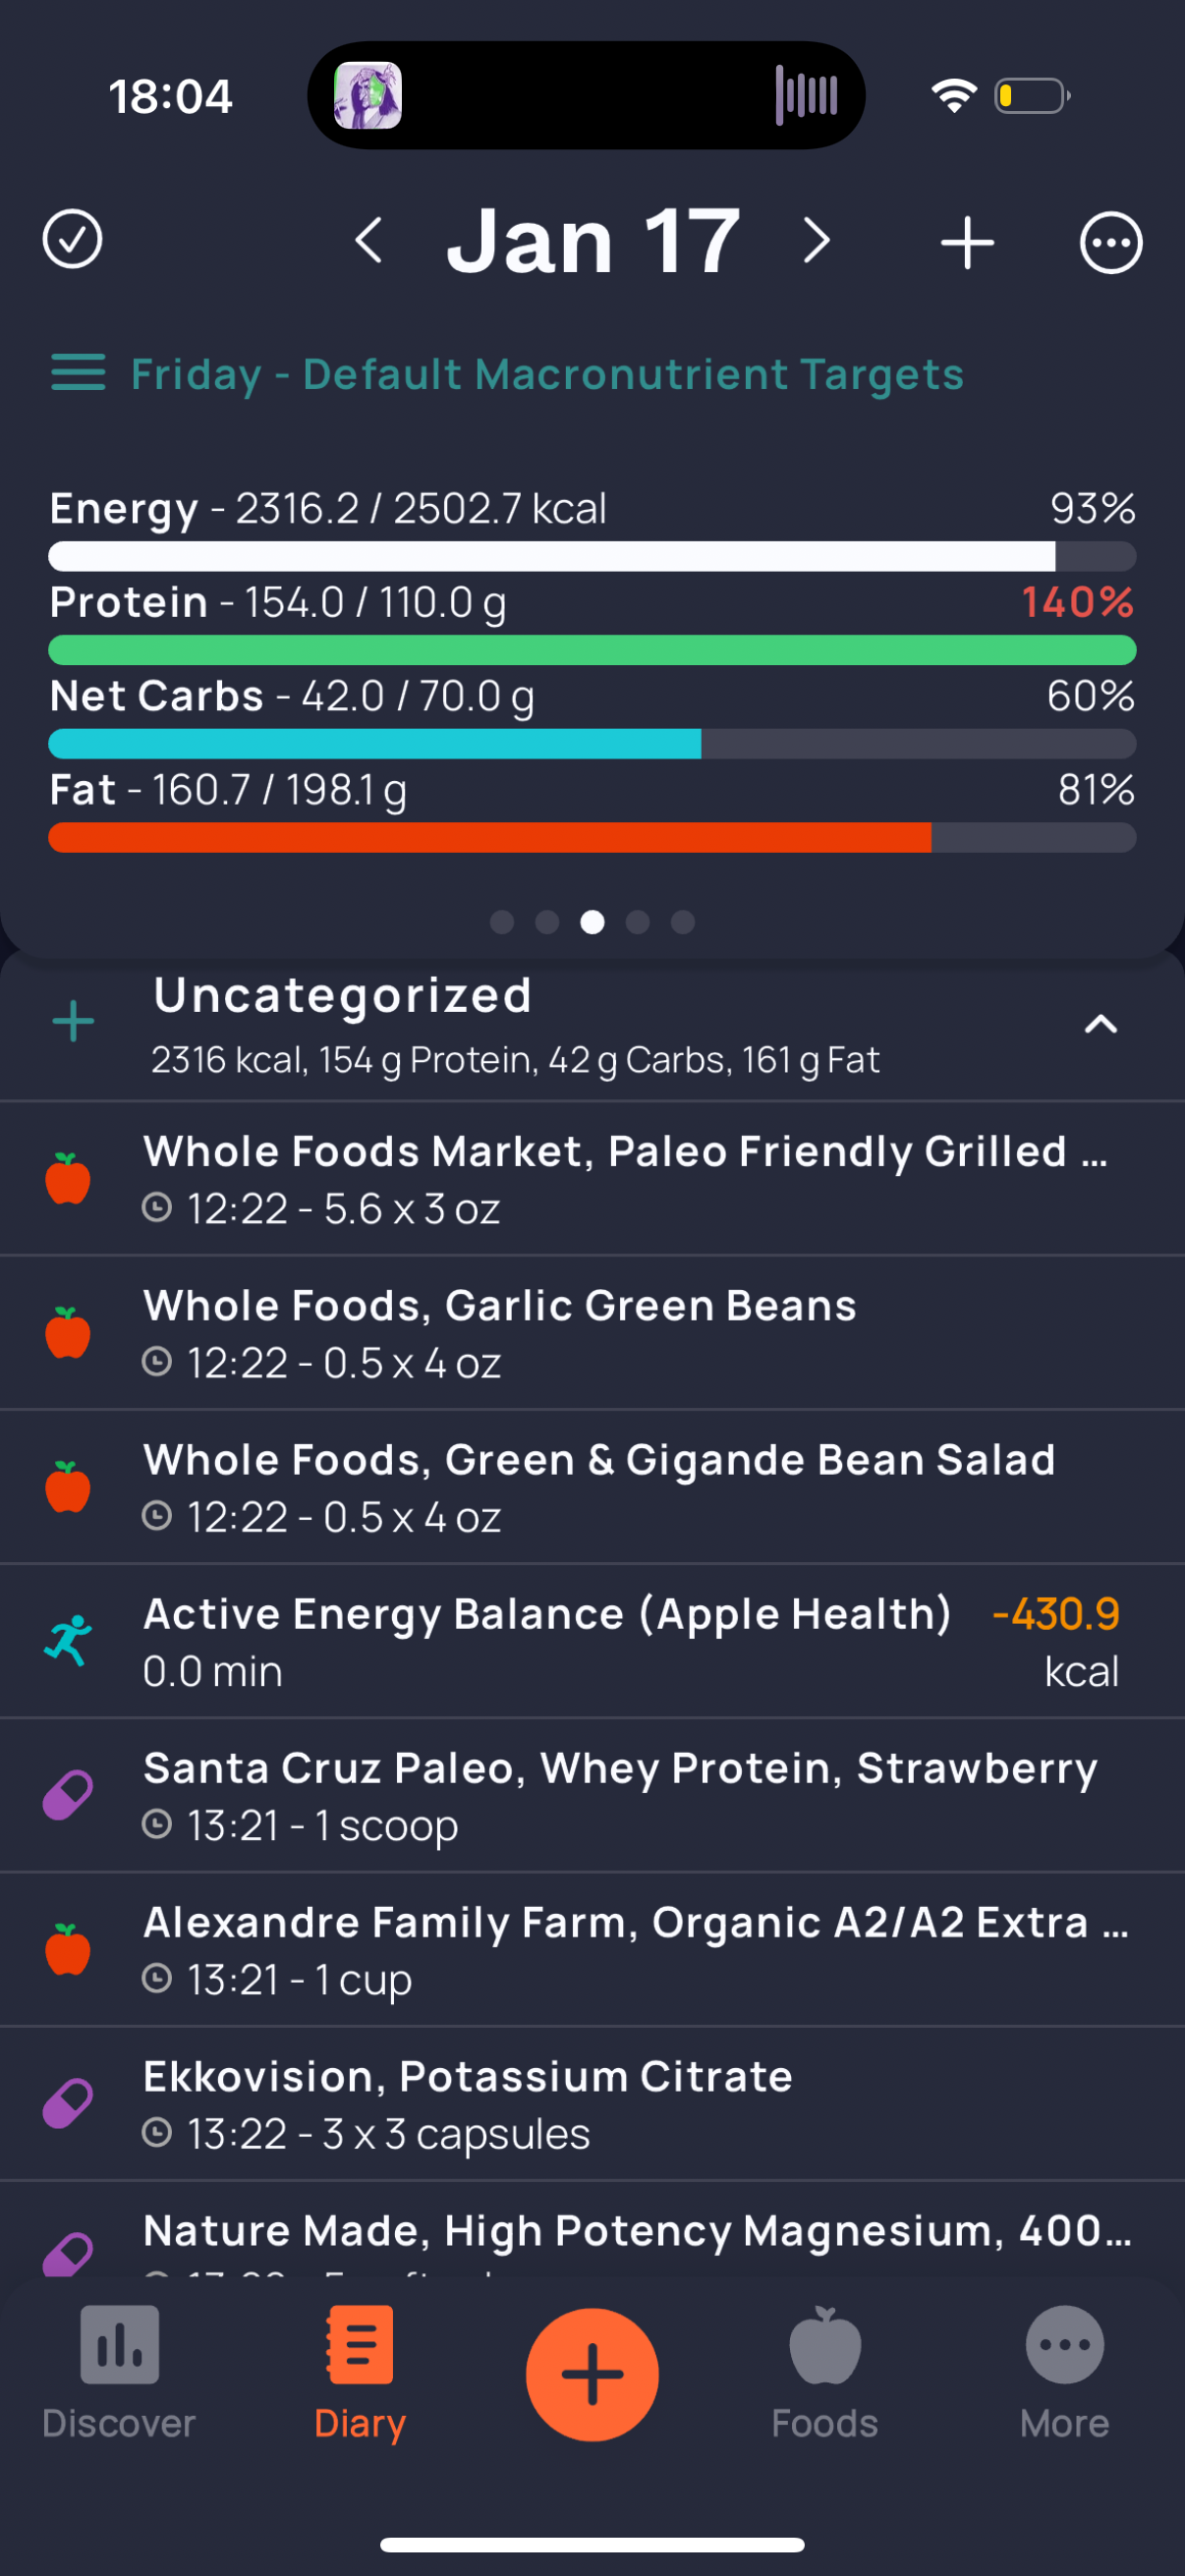Mark the day complete with checkmark icon
1185x2576 pixels.
(72, 240)
